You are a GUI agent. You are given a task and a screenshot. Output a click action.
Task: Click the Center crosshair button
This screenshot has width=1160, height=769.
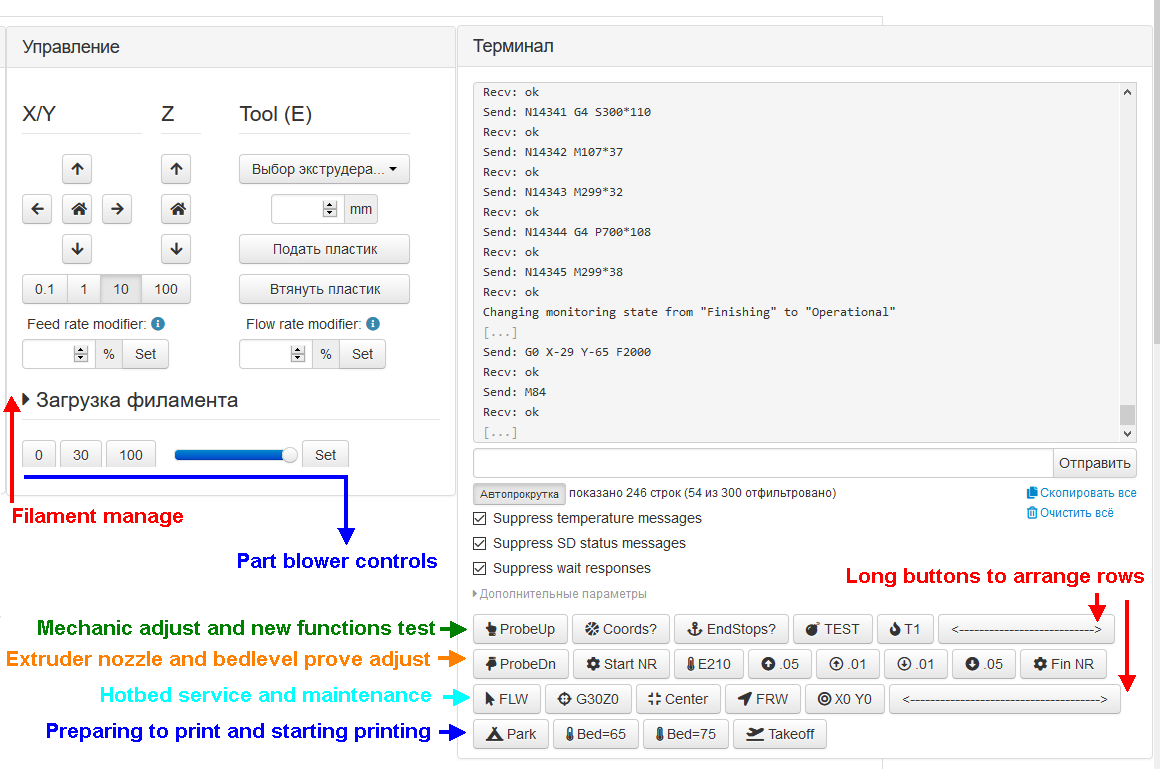pos(678,699)
